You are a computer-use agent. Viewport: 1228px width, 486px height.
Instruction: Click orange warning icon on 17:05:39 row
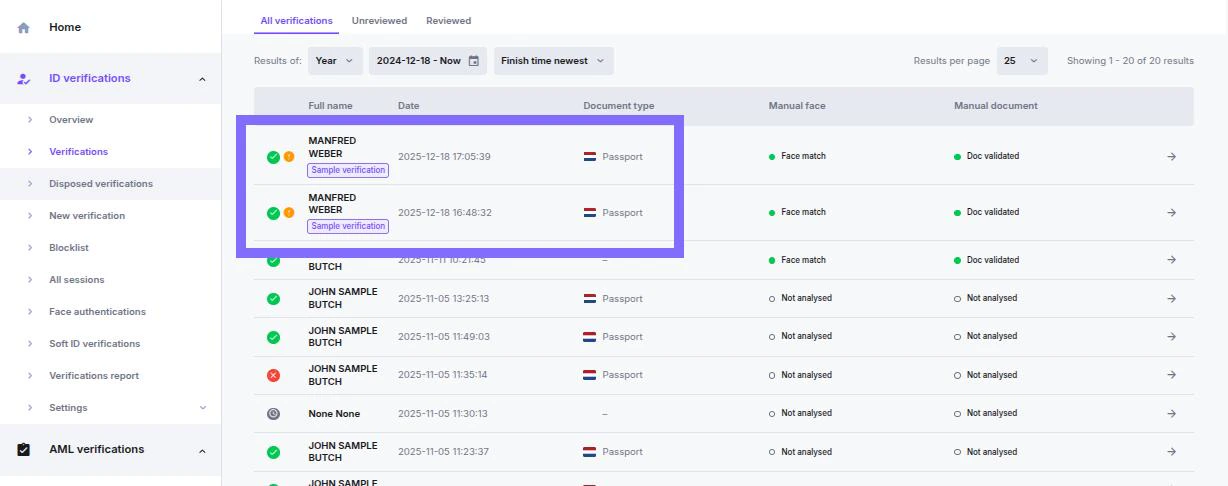pos(289,157)
